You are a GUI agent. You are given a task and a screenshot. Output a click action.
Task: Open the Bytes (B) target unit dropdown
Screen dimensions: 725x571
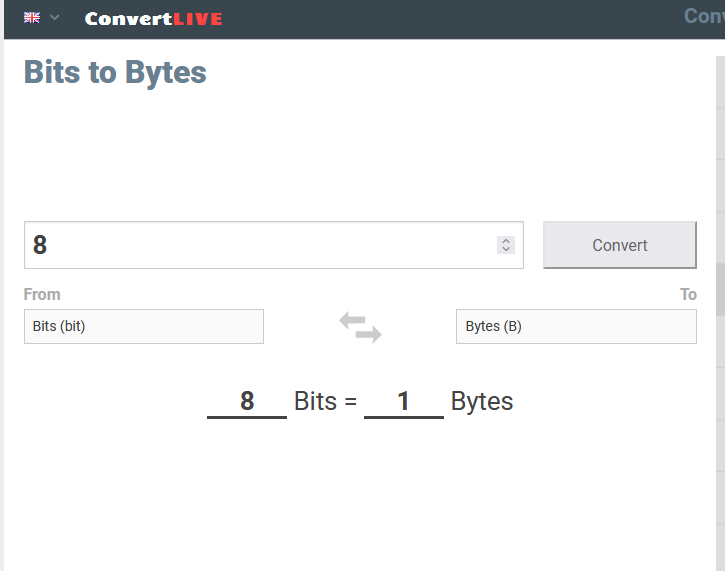[x=576, y=326]
